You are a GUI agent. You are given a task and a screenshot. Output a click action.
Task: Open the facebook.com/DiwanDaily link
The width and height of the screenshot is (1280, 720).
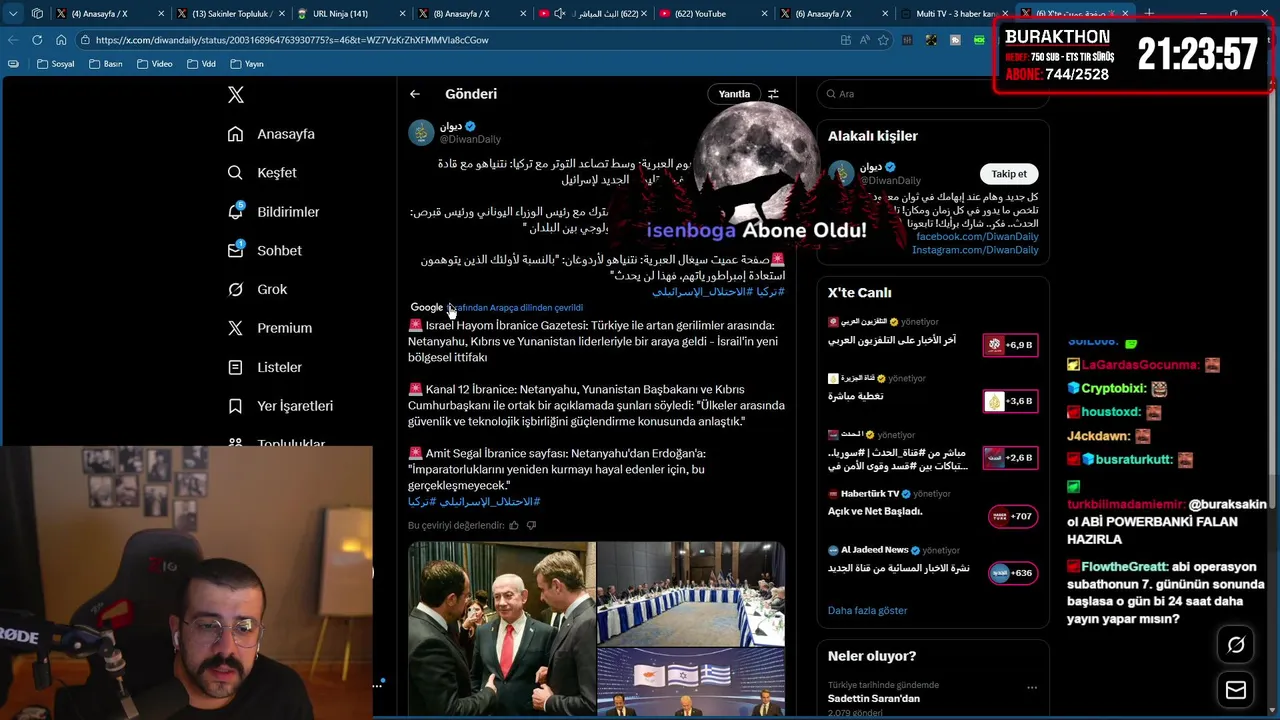[x=977, y=236]
